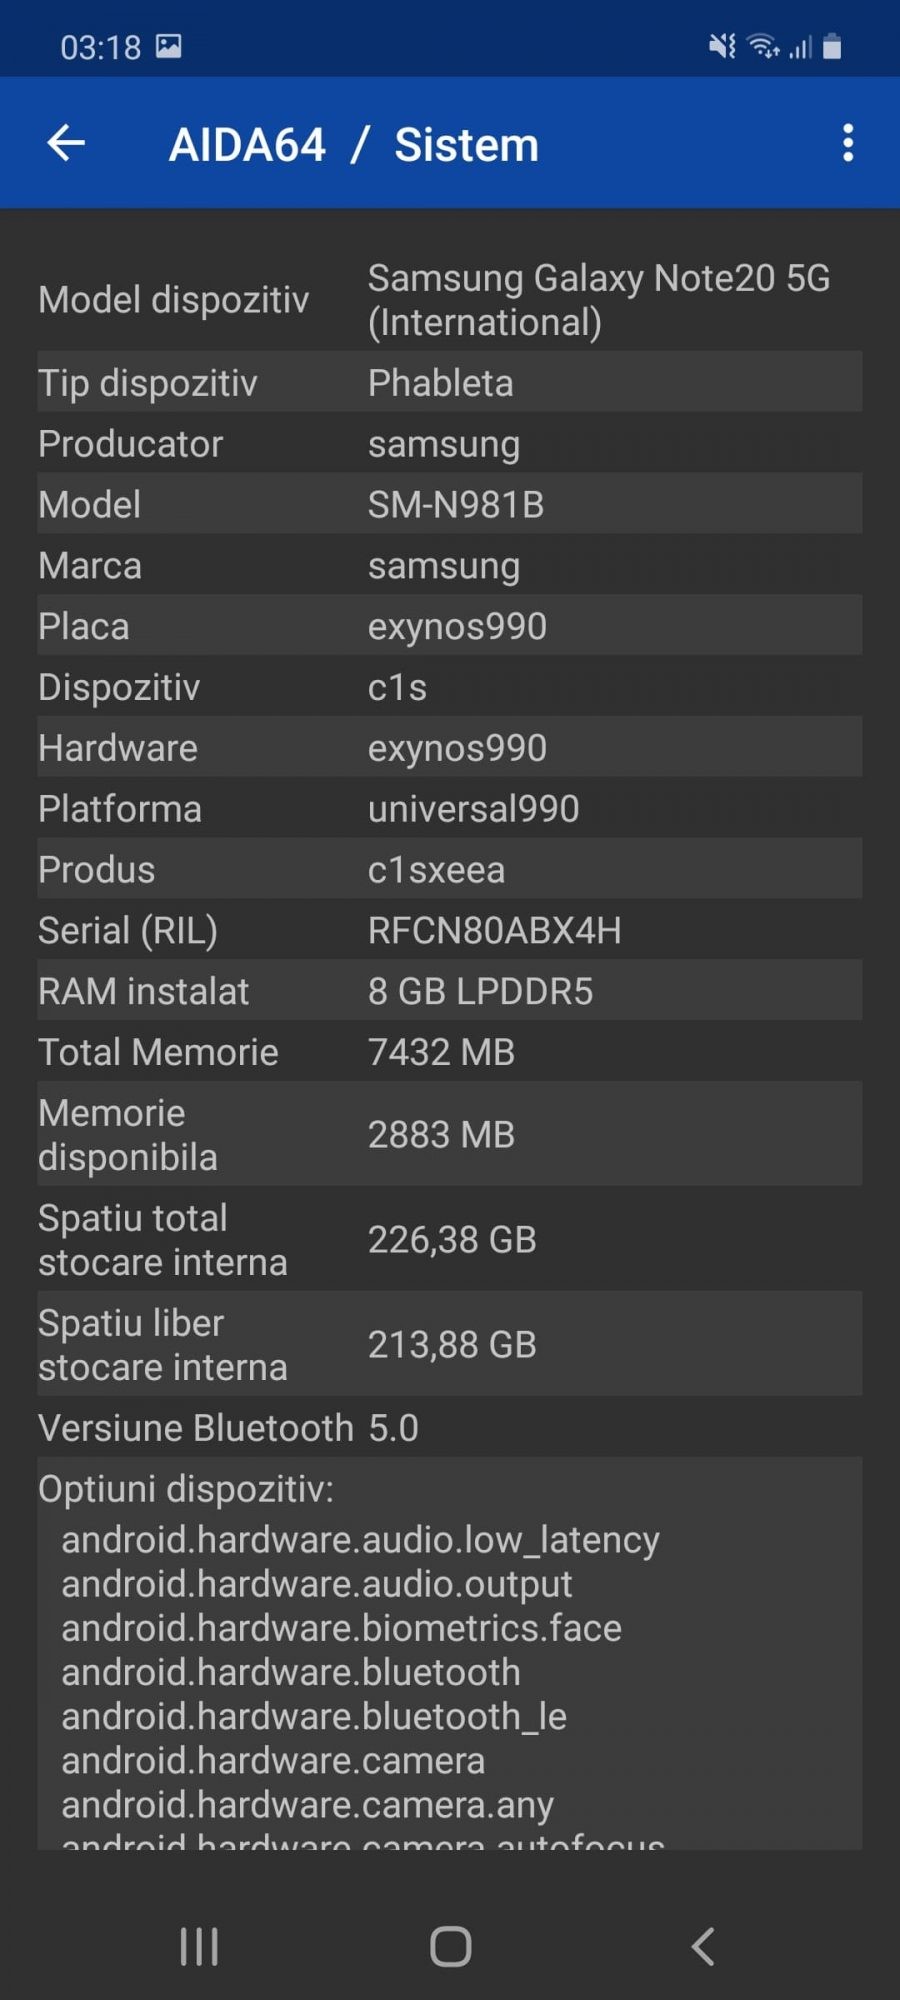Open the three-dot overflow menu
This screenshot has height=2000, width=900.
[x=848, y=143]
